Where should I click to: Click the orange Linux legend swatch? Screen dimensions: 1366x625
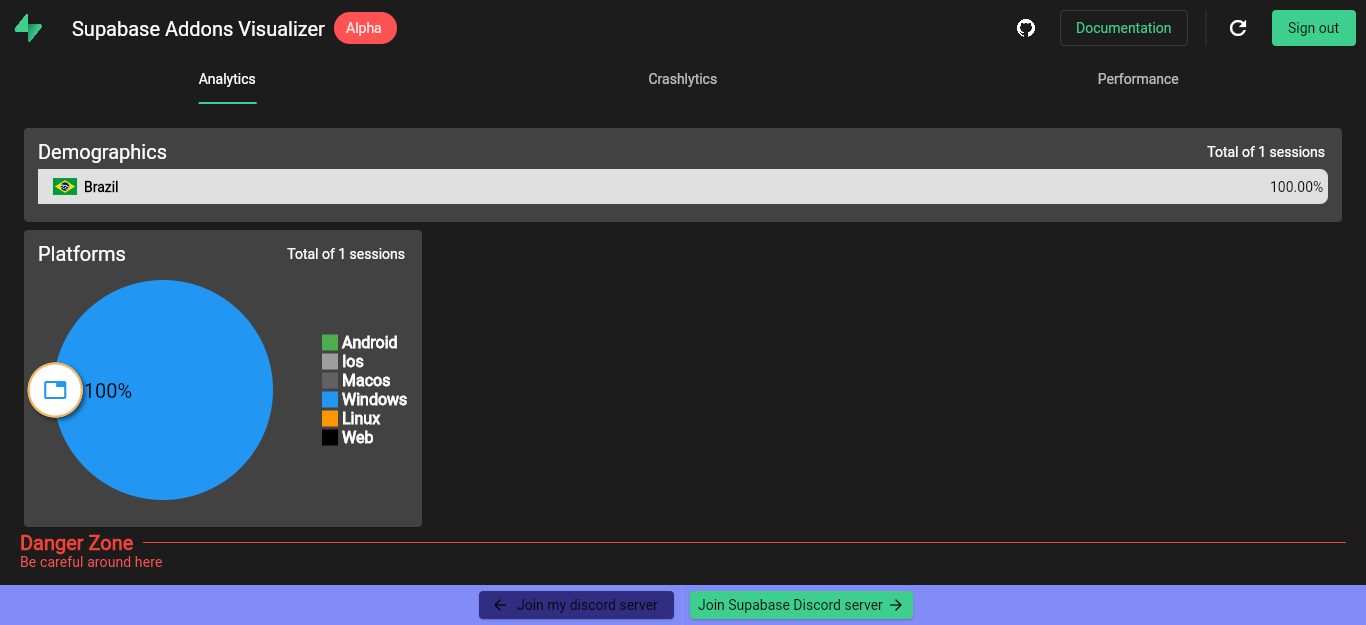click(x=330, y=419)
